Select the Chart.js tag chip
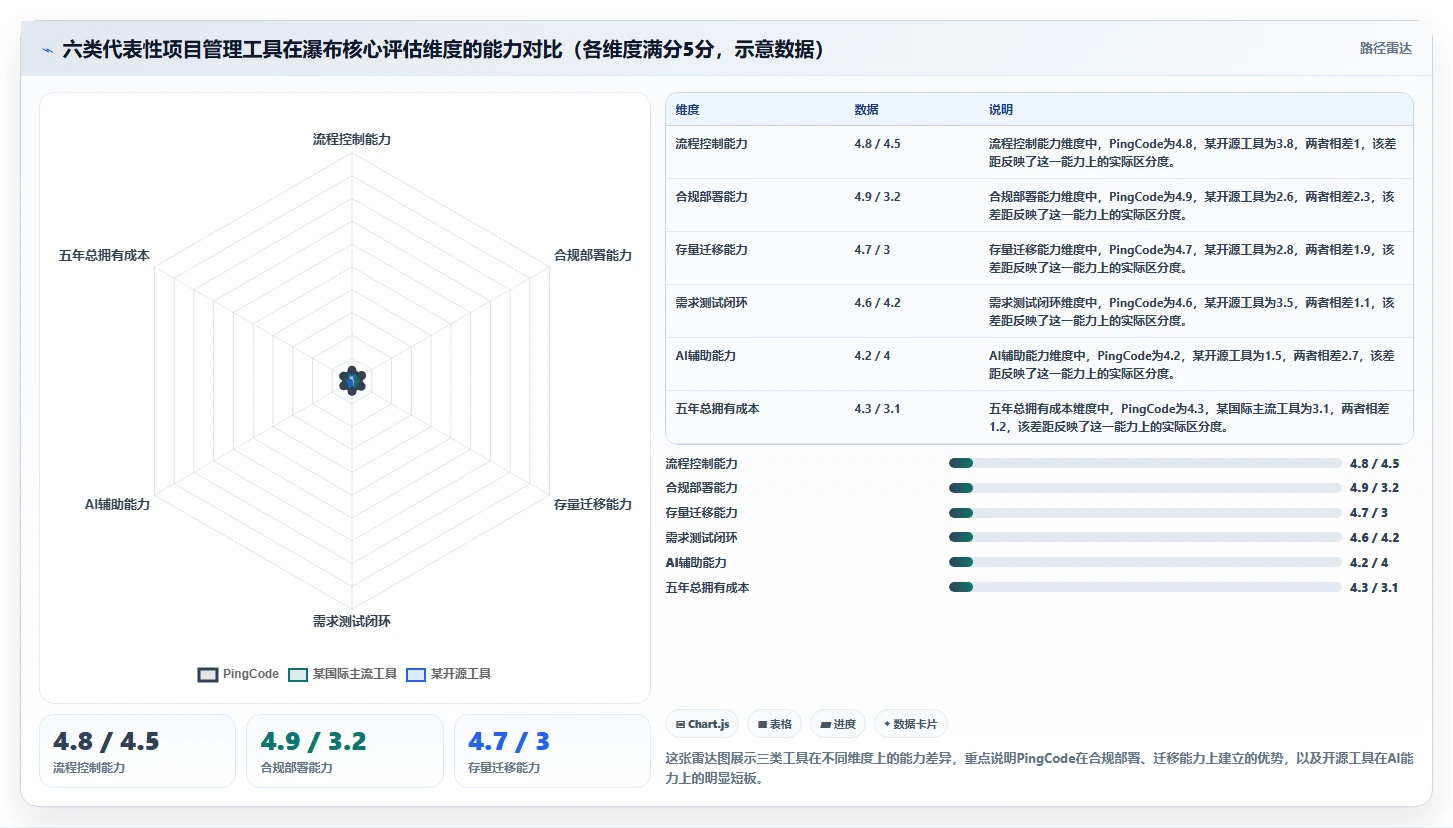 [x=702, y=724]
